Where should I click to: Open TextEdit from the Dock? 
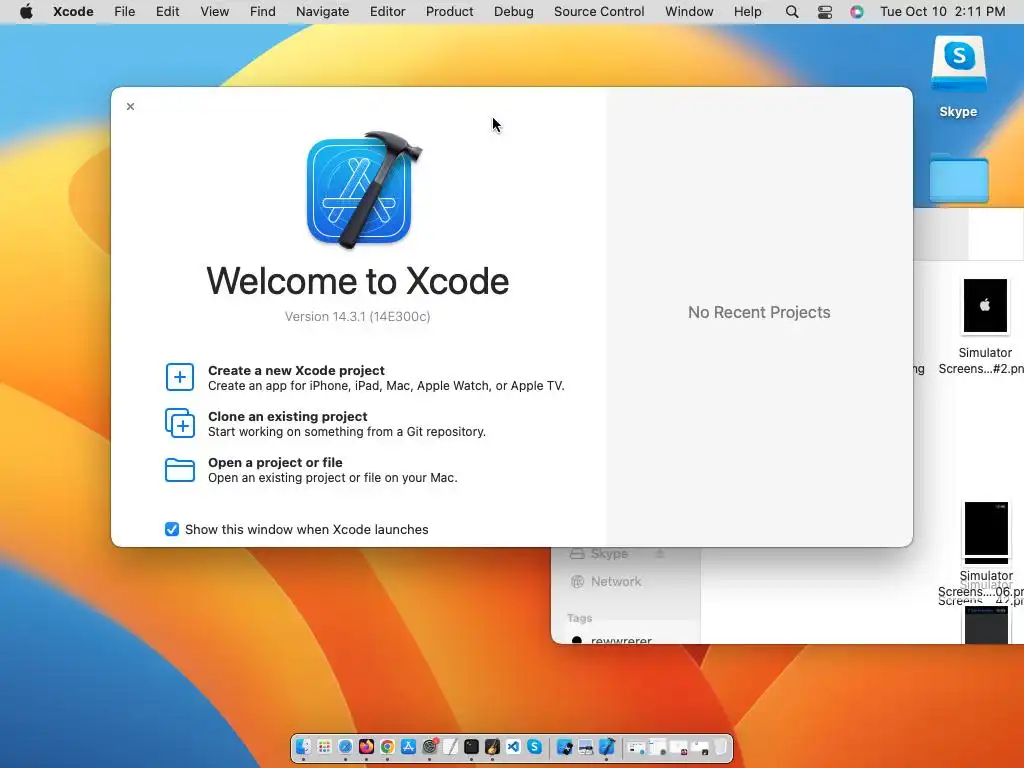[451, 746]
